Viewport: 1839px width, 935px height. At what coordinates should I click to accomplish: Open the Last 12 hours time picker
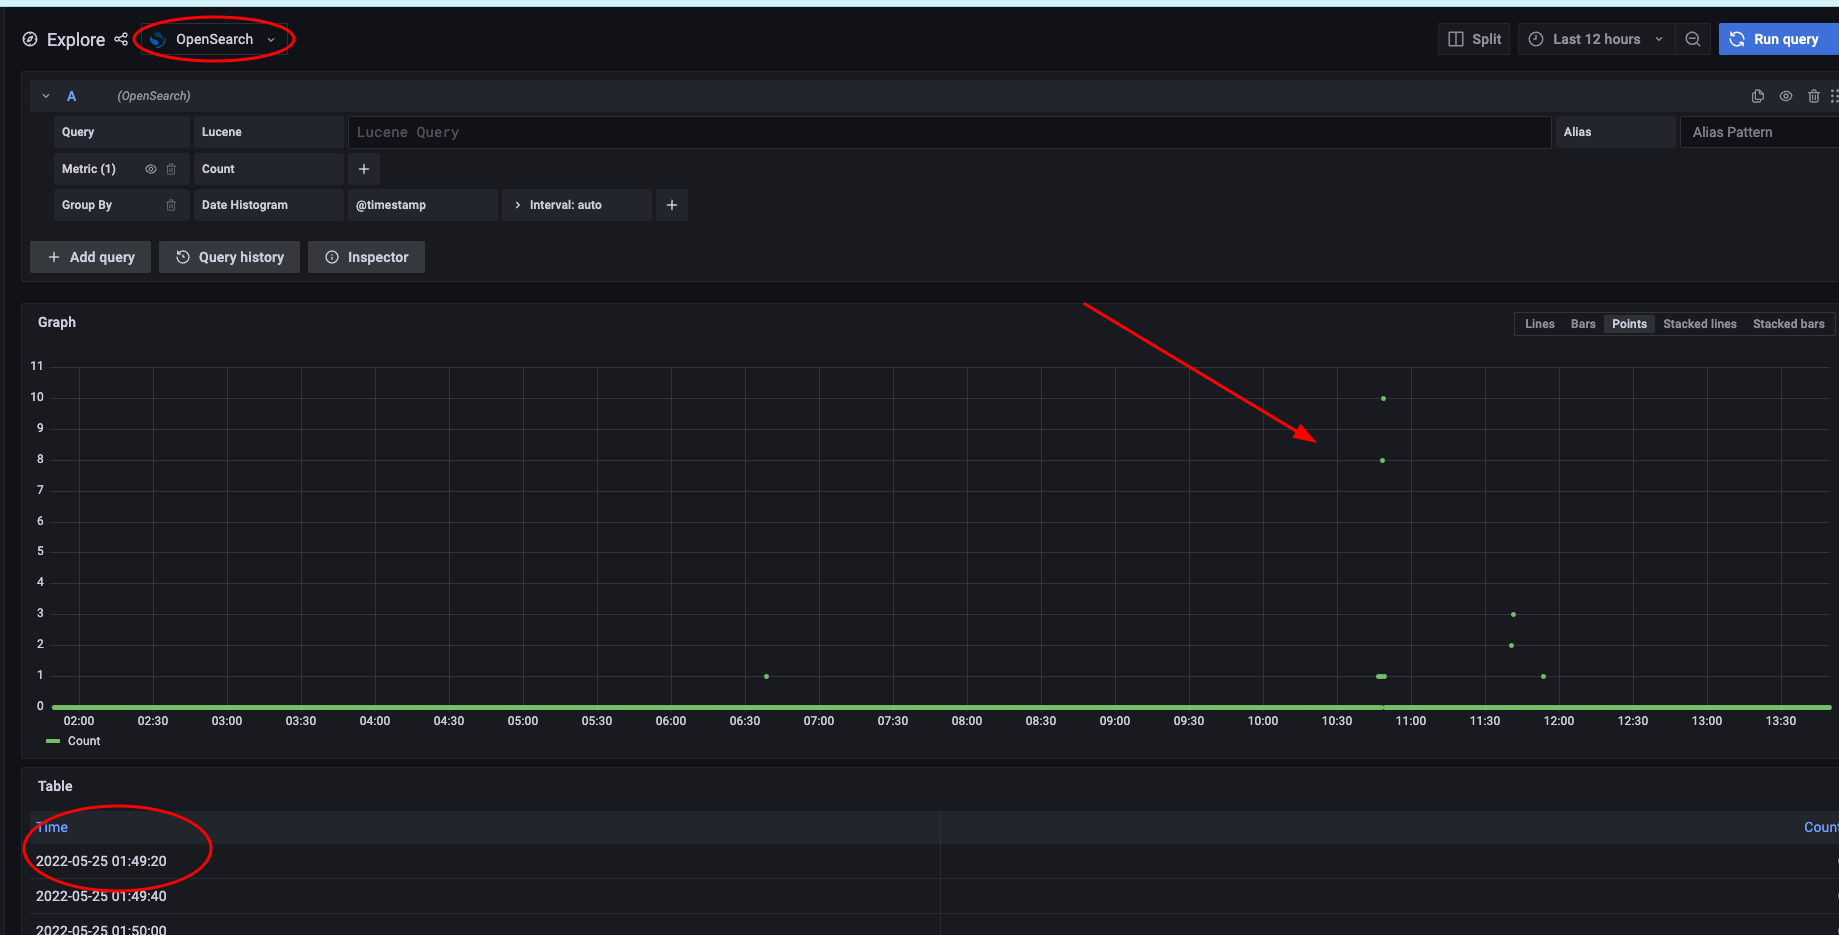(x=1595, y=39)
